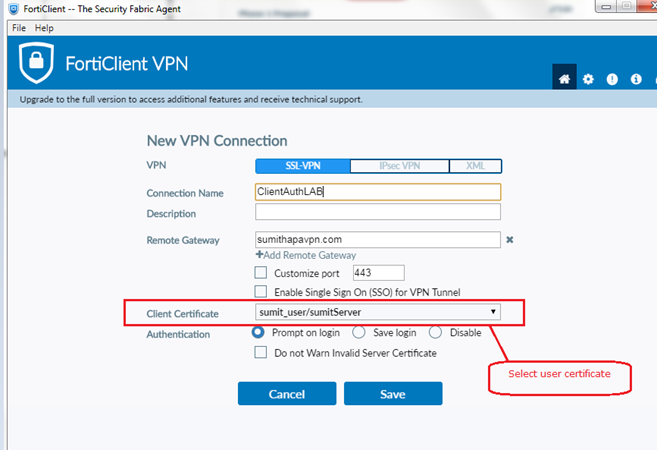Click the Authentication label

point(178,334)
